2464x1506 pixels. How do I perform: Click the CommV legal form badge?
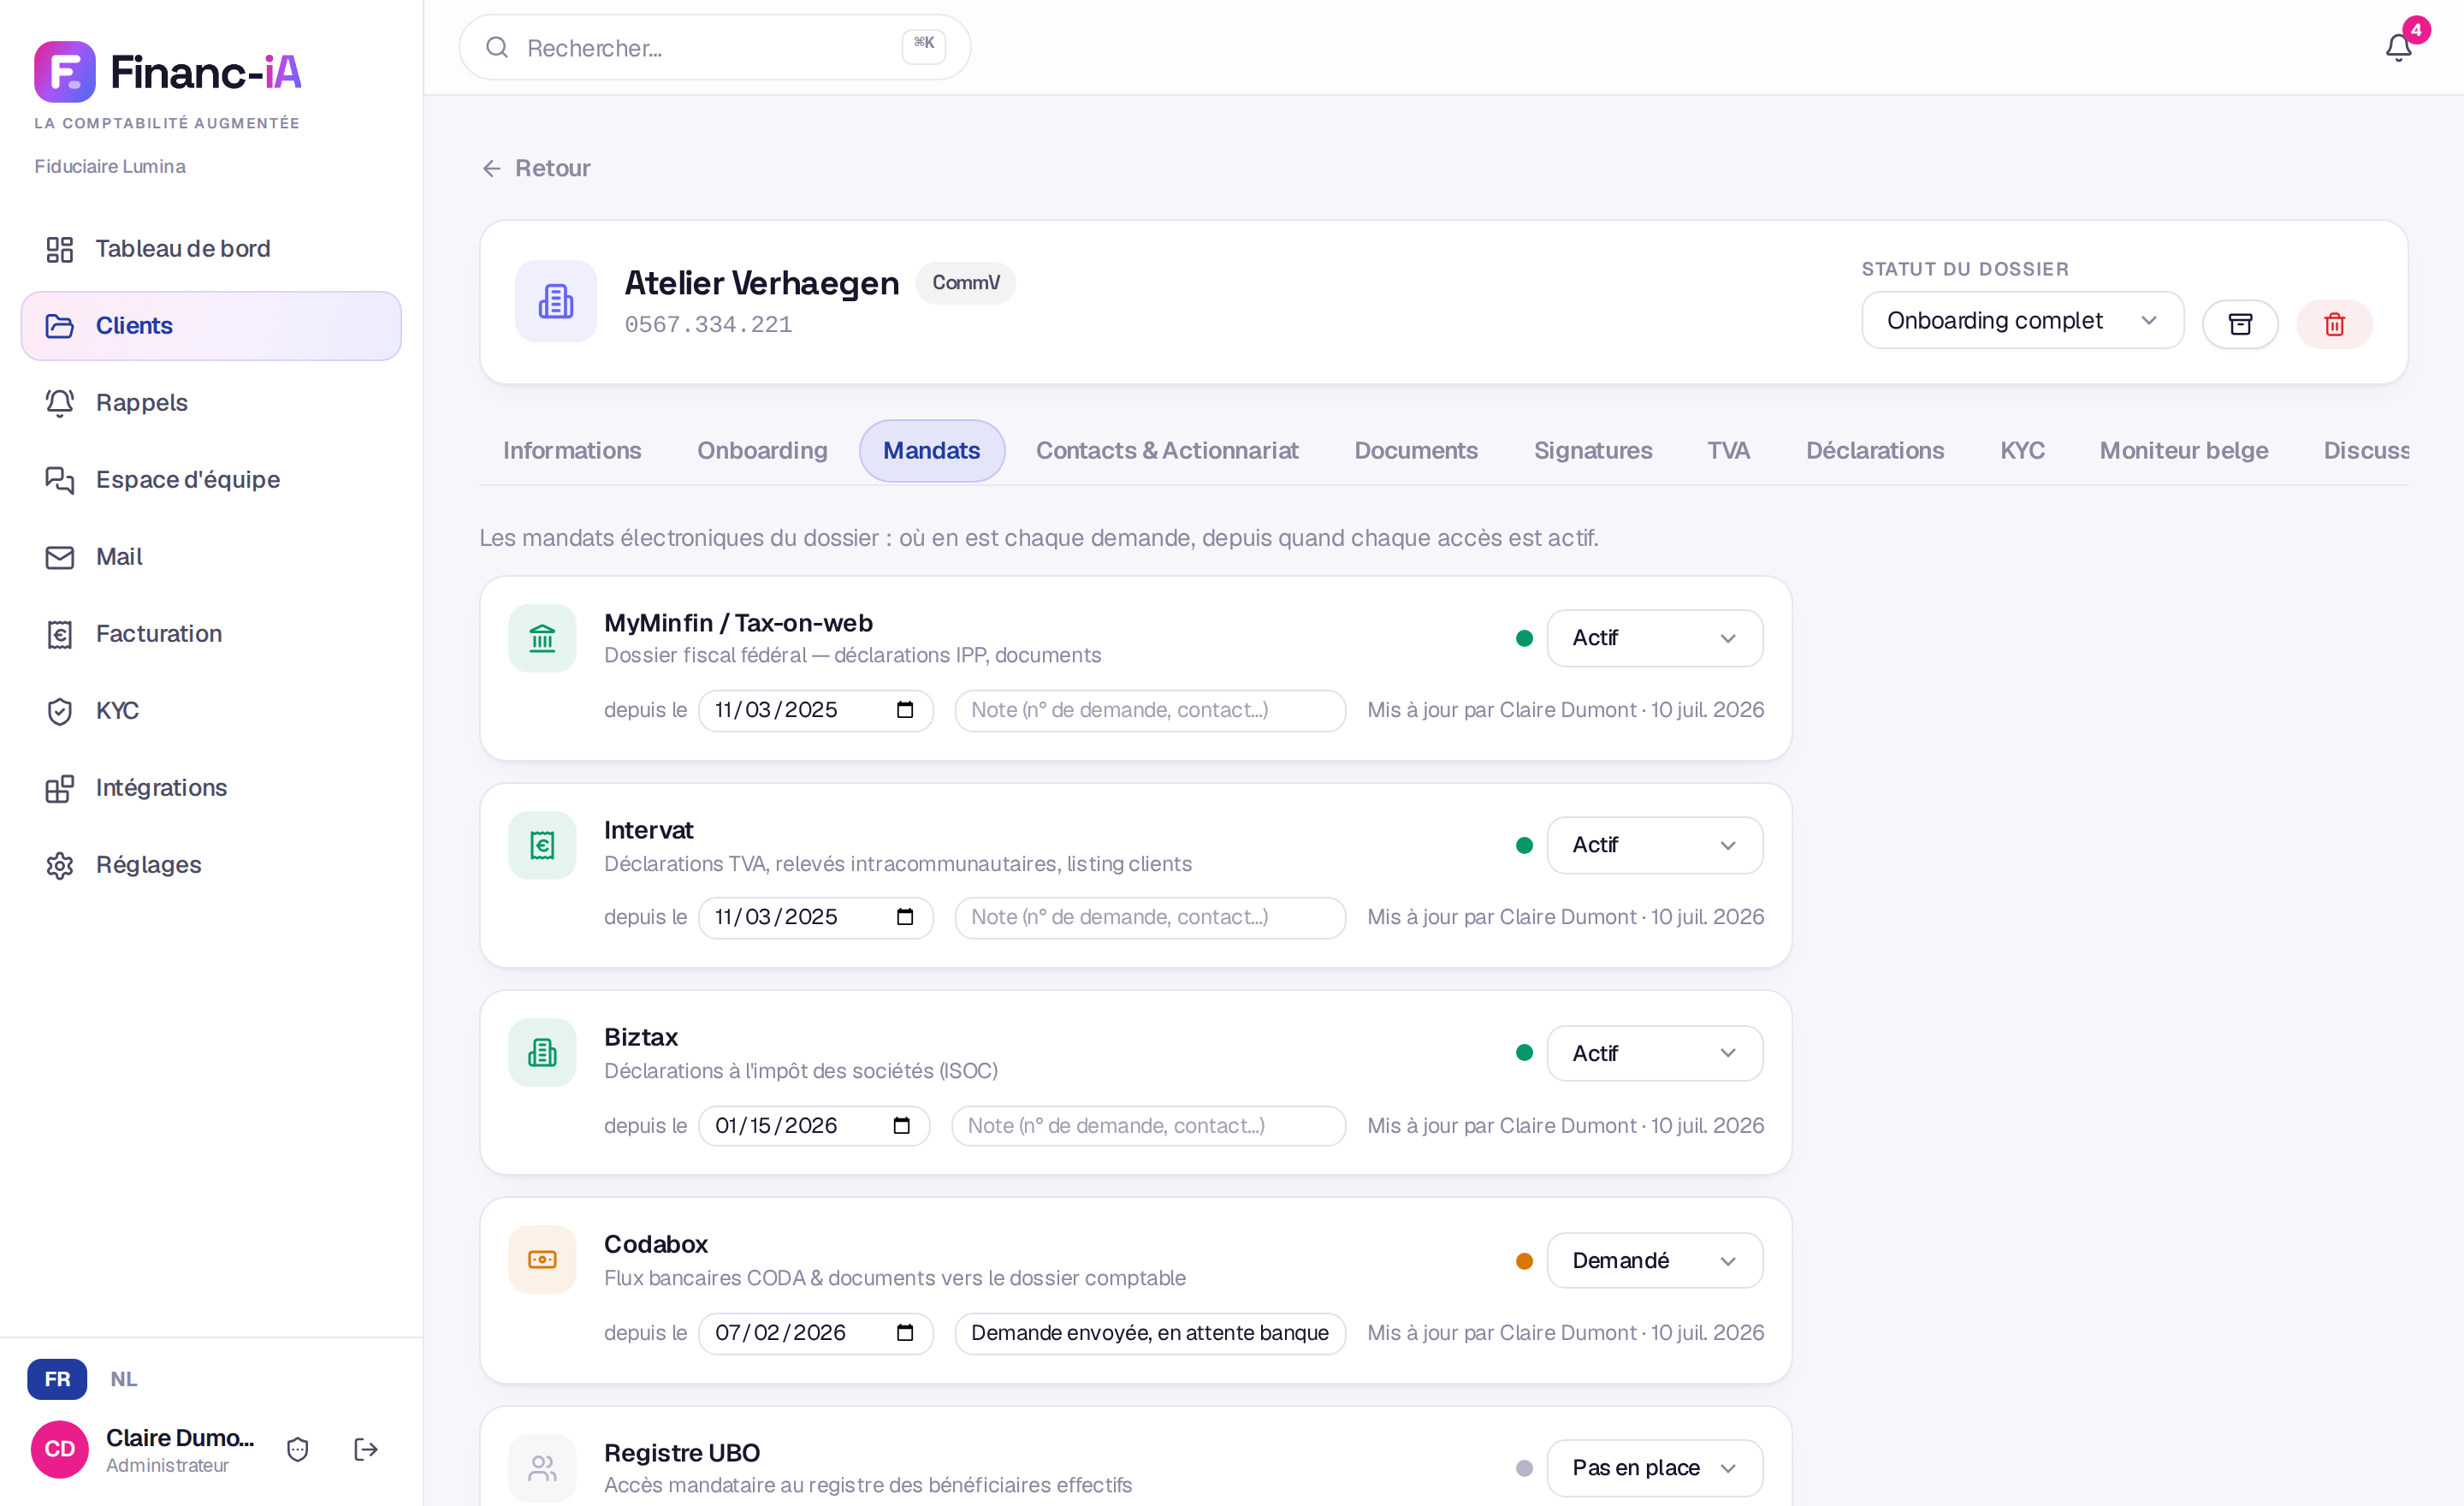(x=965, y=283)
